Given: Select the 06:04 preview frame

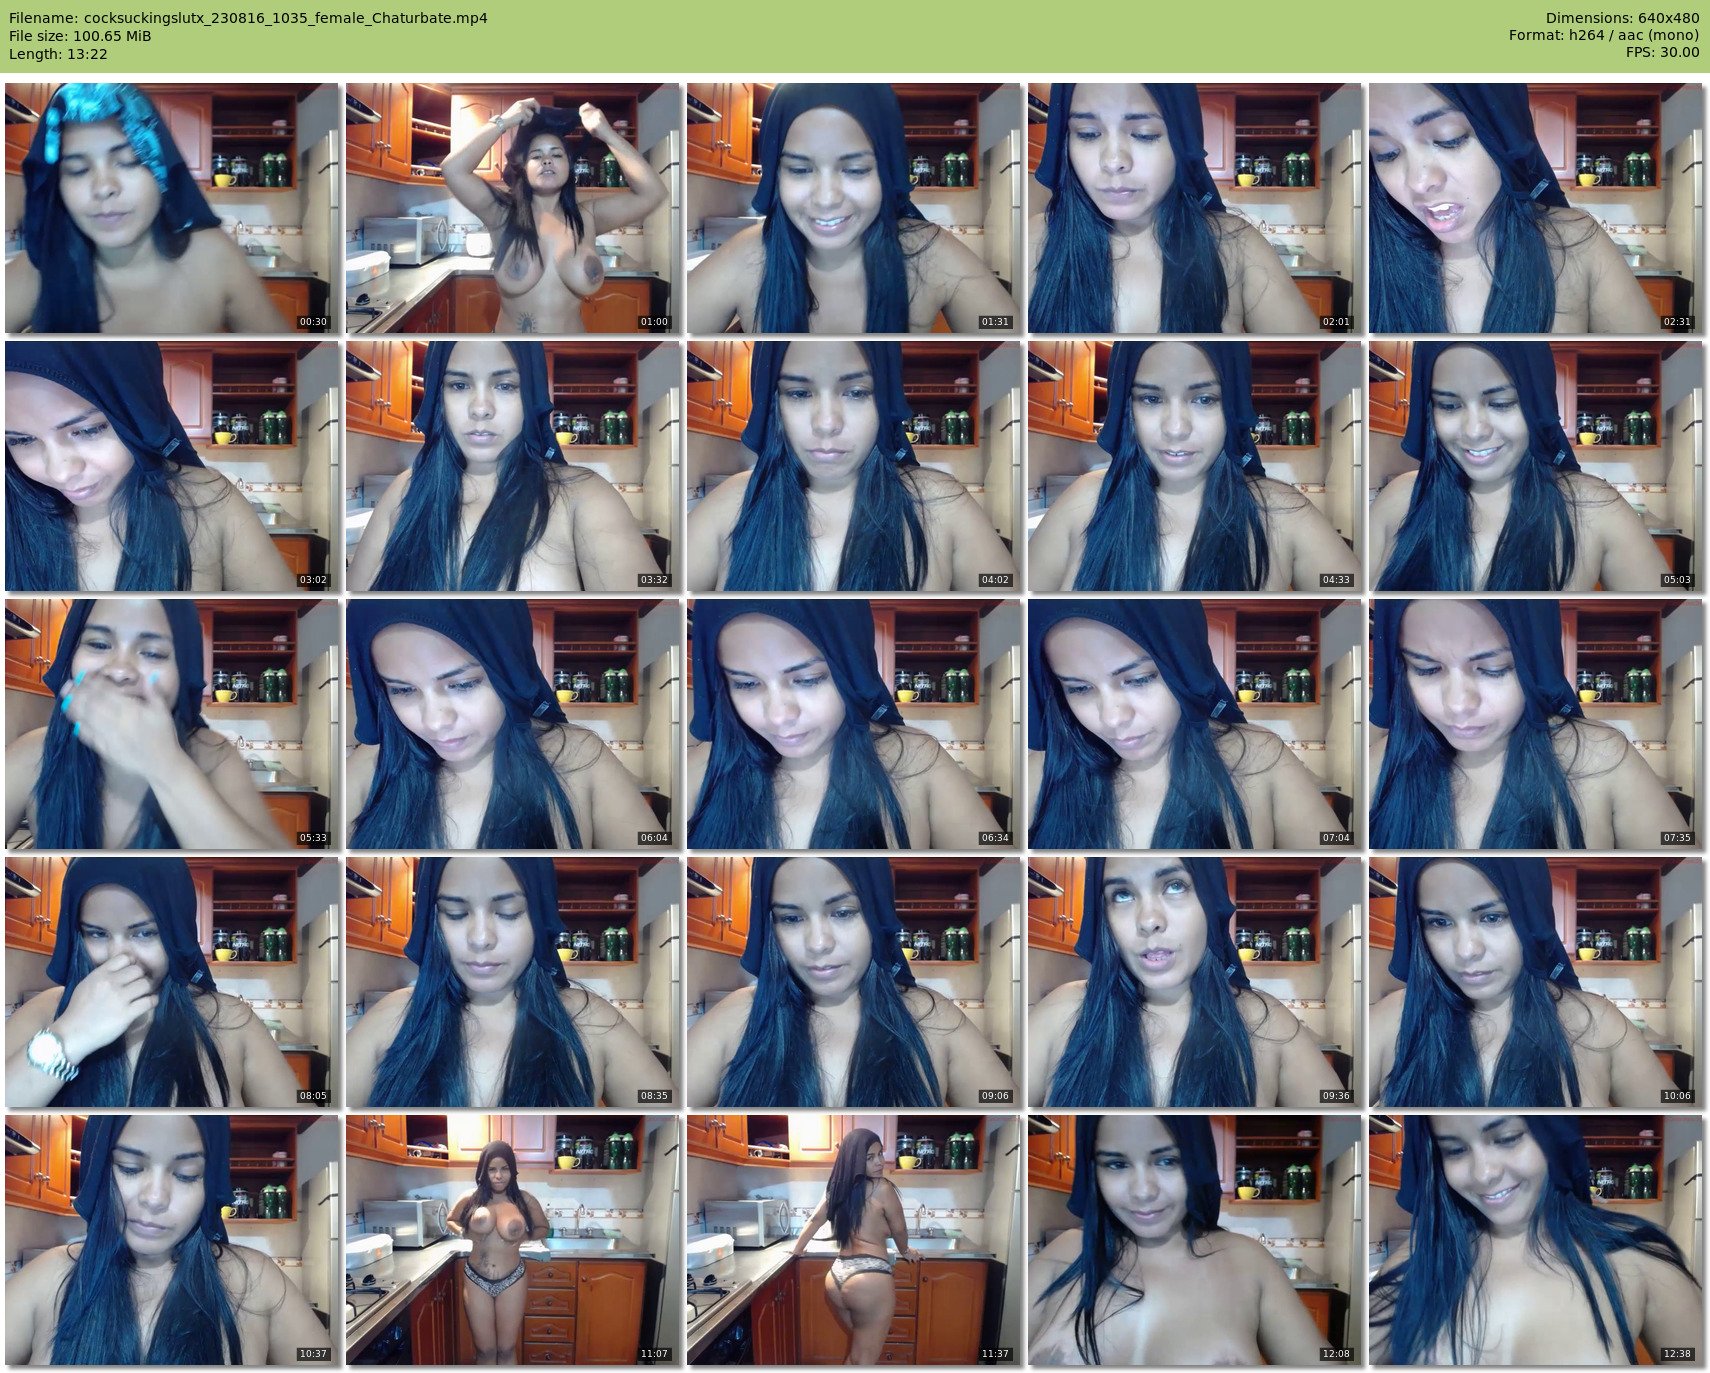Looking at the screenshot, I should click(513, 724).
